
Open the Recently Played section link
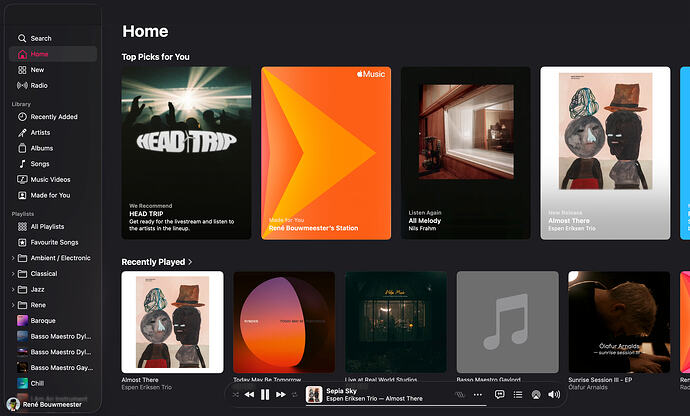click(x=157, y=262)
